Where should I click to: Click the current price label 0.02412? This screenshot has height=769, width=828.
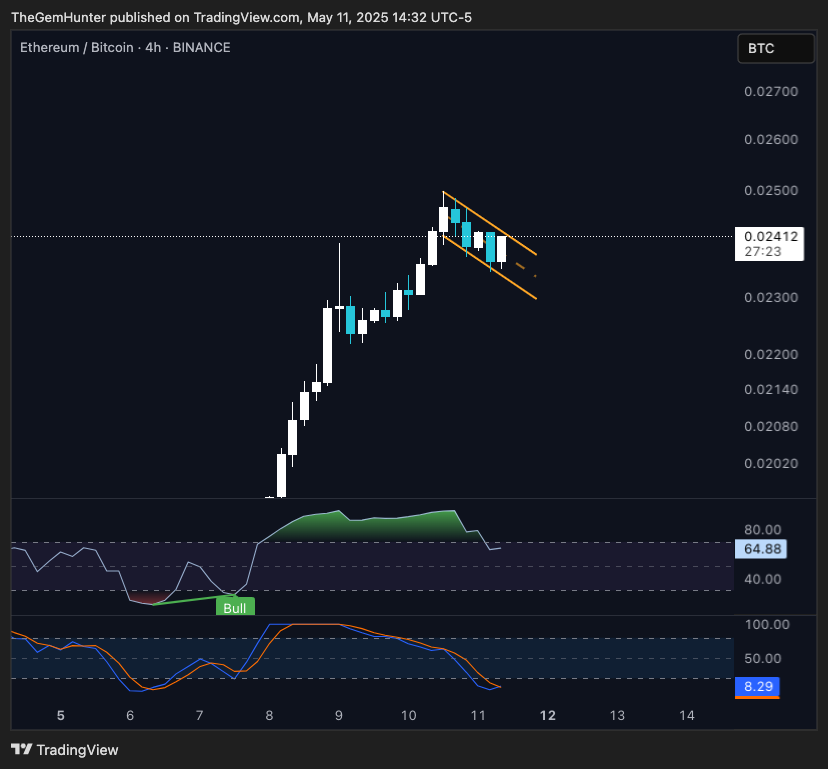770,236
